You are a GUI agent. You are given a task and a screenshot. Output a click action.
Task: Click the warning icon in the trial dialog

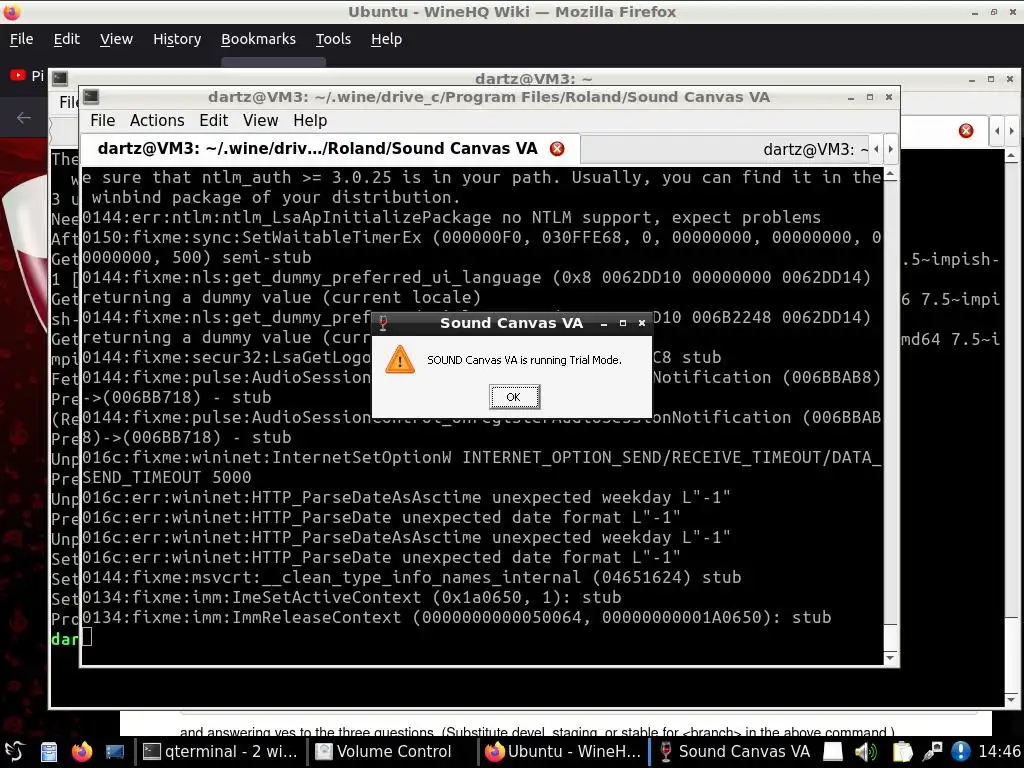coord(400,360)
